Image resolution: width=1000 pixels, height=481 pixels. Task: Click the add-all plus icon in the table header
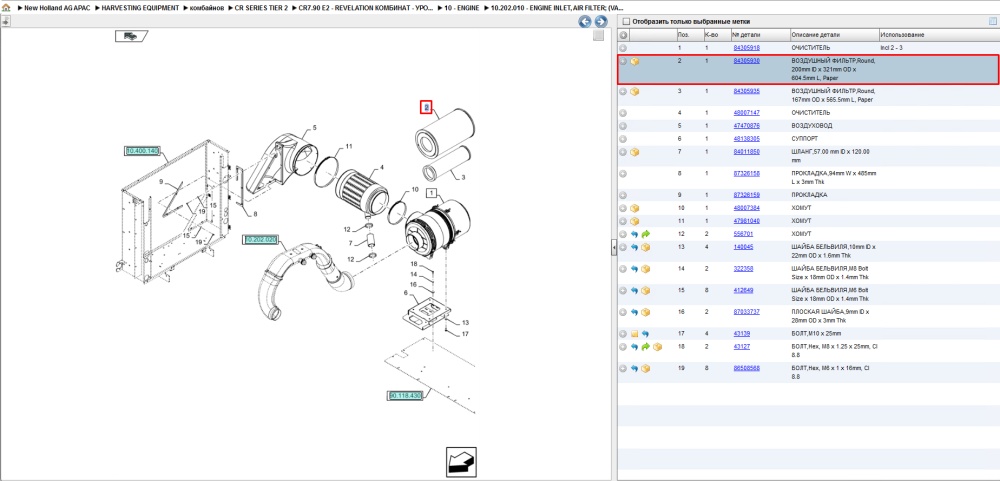coord(624,35)
